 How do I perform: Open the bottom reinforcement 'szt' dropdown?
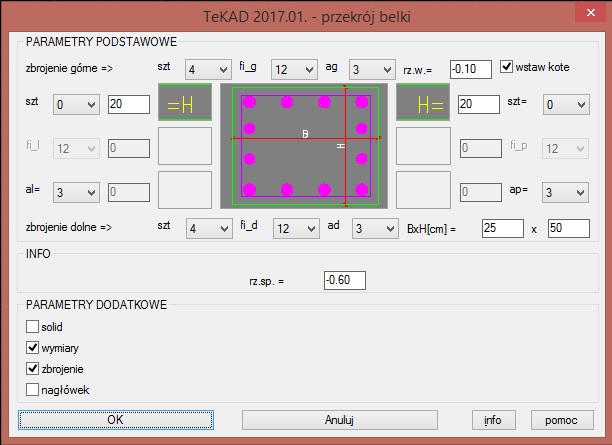point(209,228)
